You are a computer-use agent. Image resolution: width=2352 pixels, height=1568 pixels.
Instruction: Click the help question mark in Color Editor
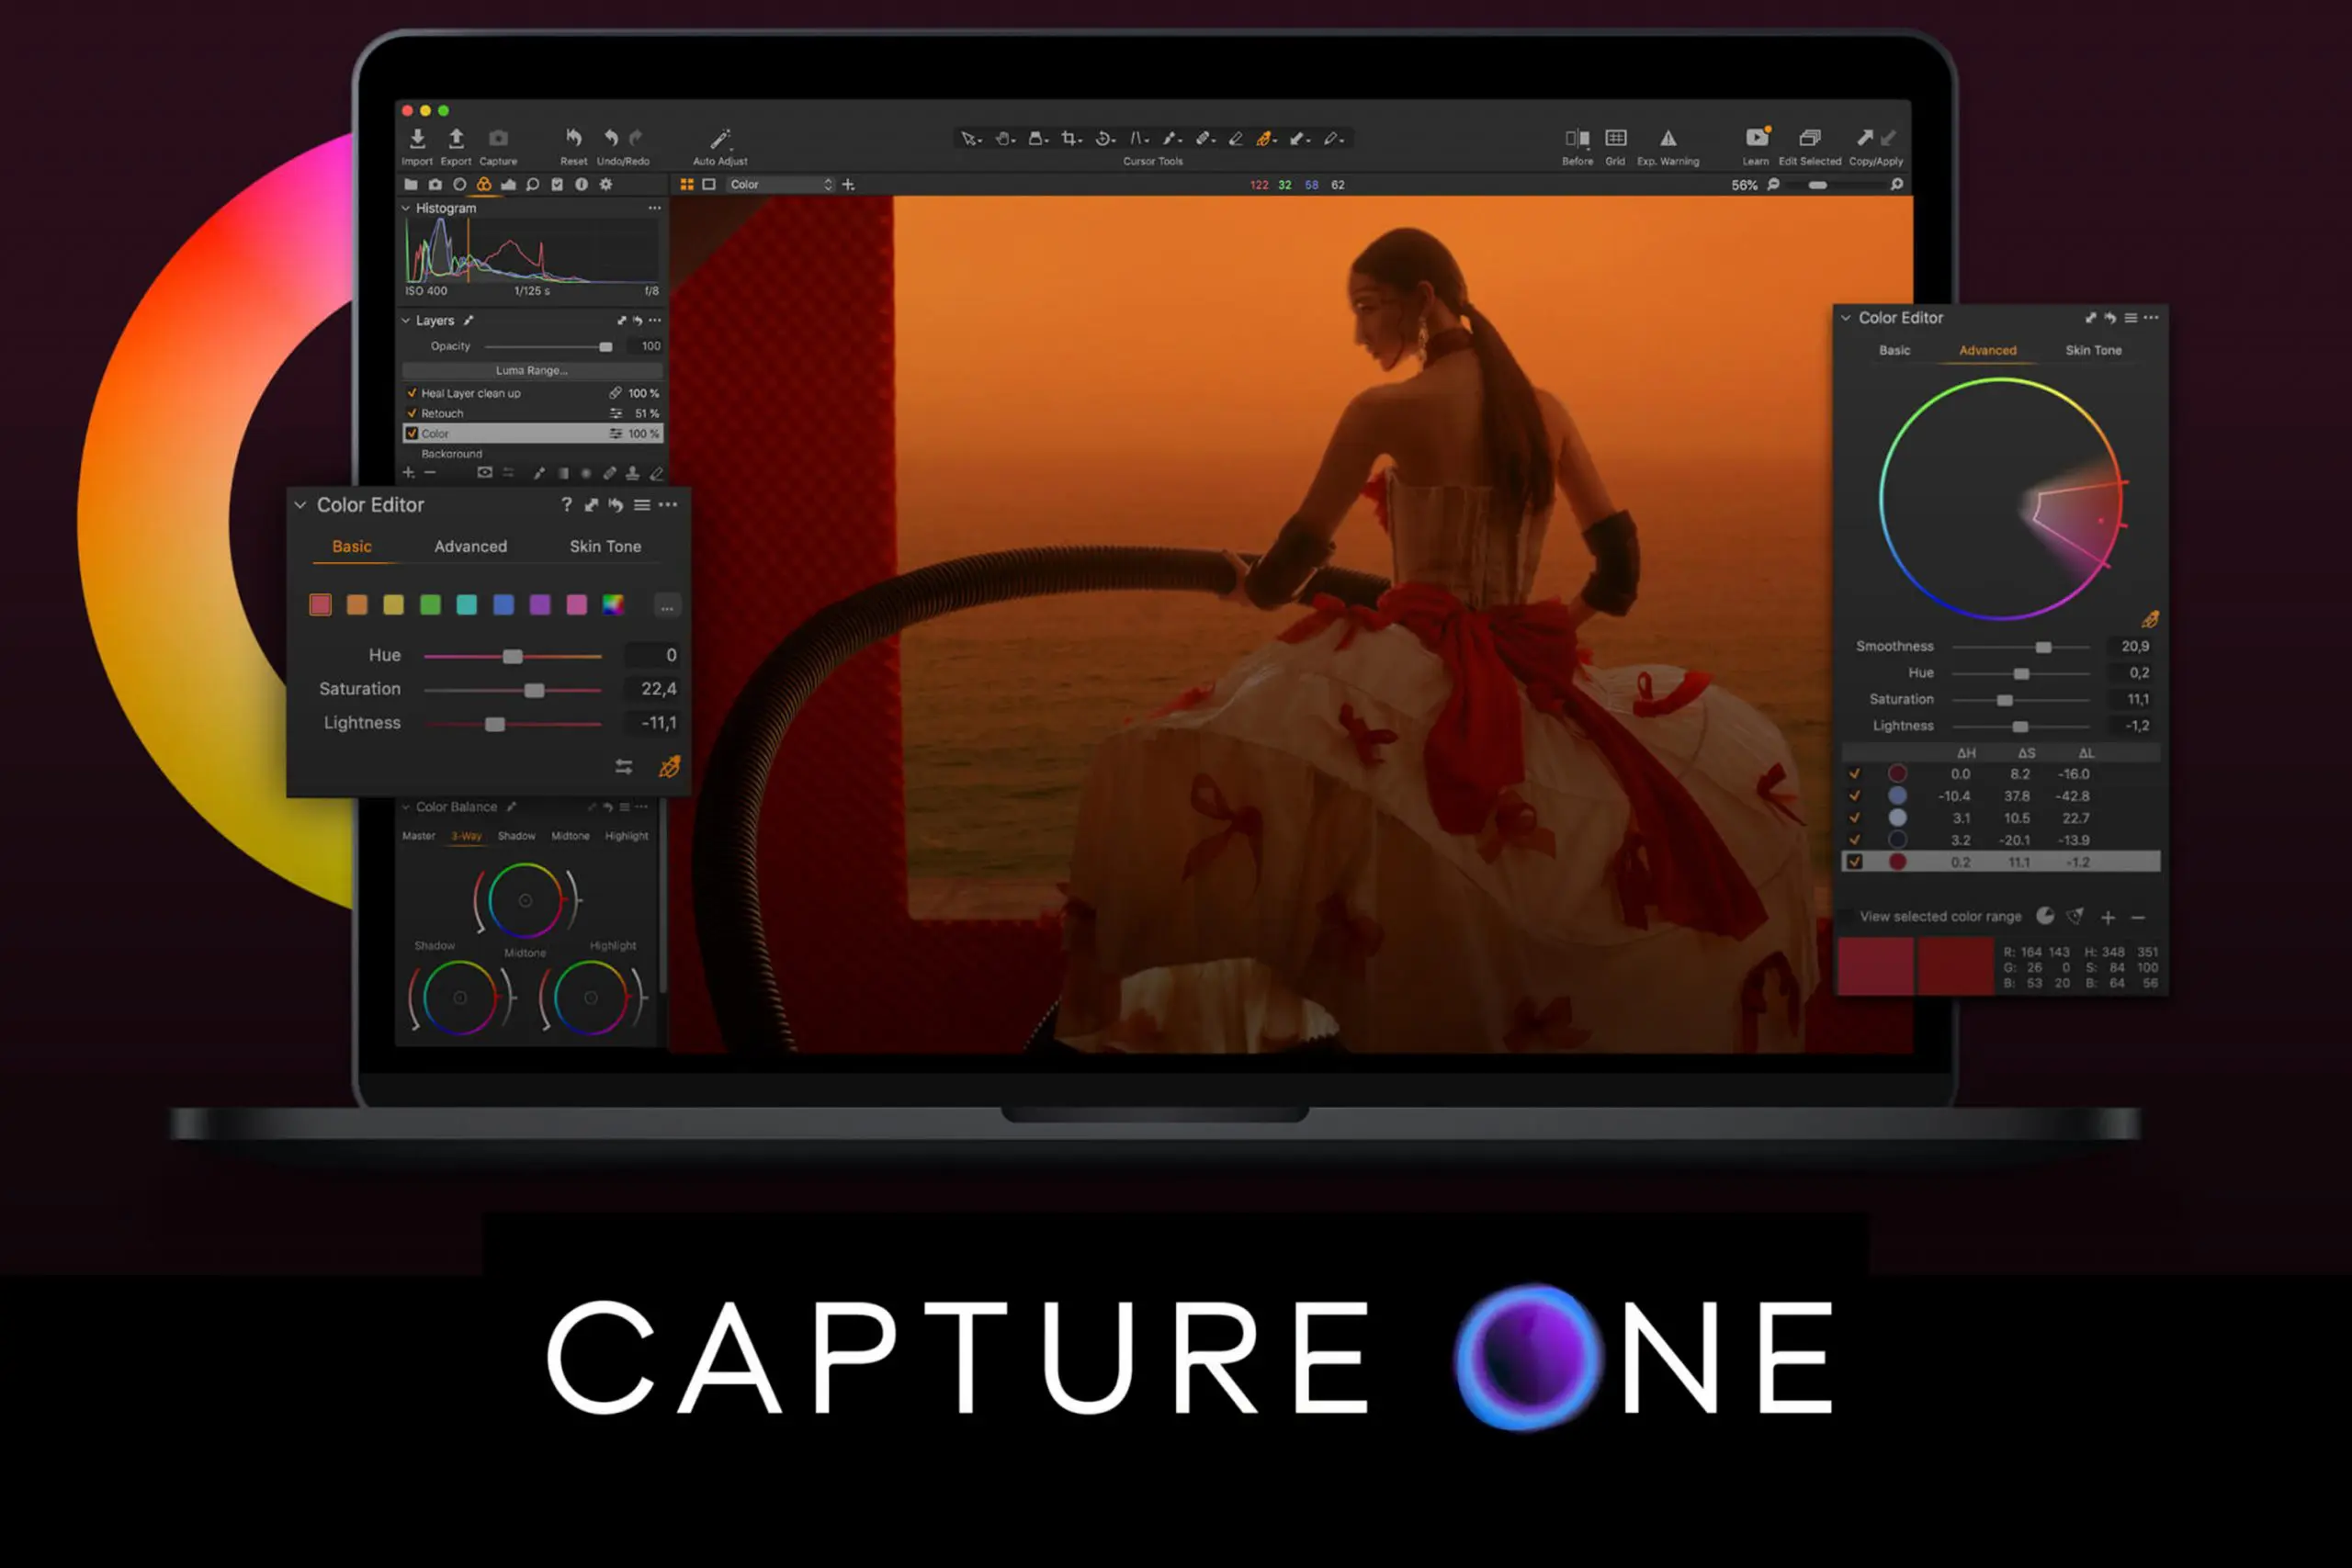coord(566,505)
